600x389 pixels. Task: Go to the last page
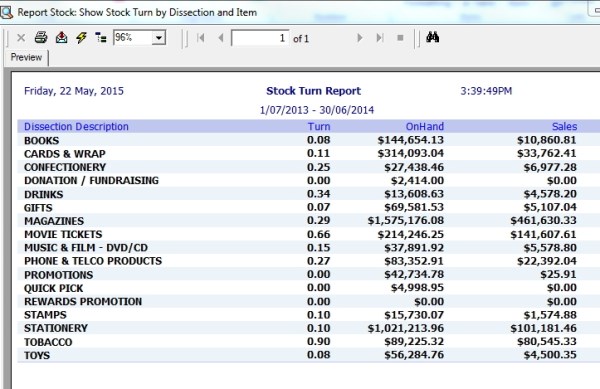[380, 38]
